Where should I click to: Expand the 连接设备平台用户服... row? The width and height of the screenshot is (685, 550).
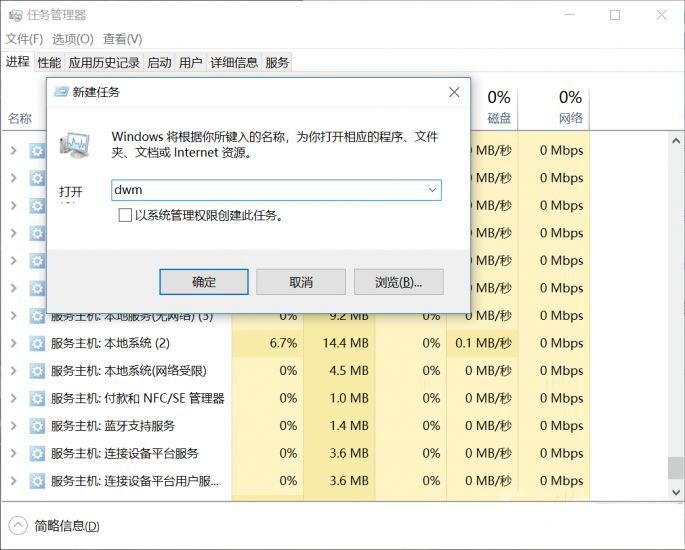click(14, 481)
